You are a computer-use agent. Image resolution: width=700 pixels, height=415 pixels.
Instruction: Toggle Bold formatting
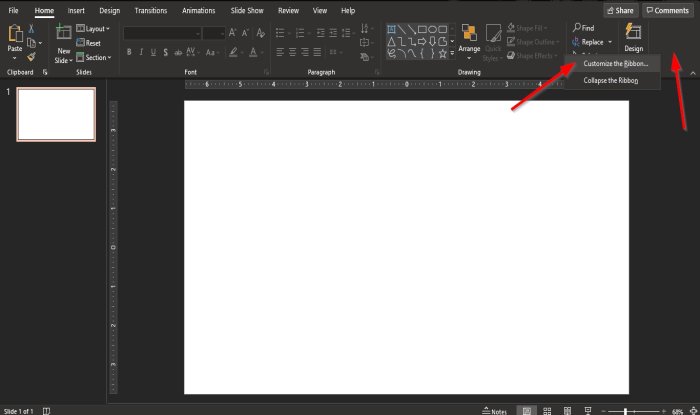[130, 52]
